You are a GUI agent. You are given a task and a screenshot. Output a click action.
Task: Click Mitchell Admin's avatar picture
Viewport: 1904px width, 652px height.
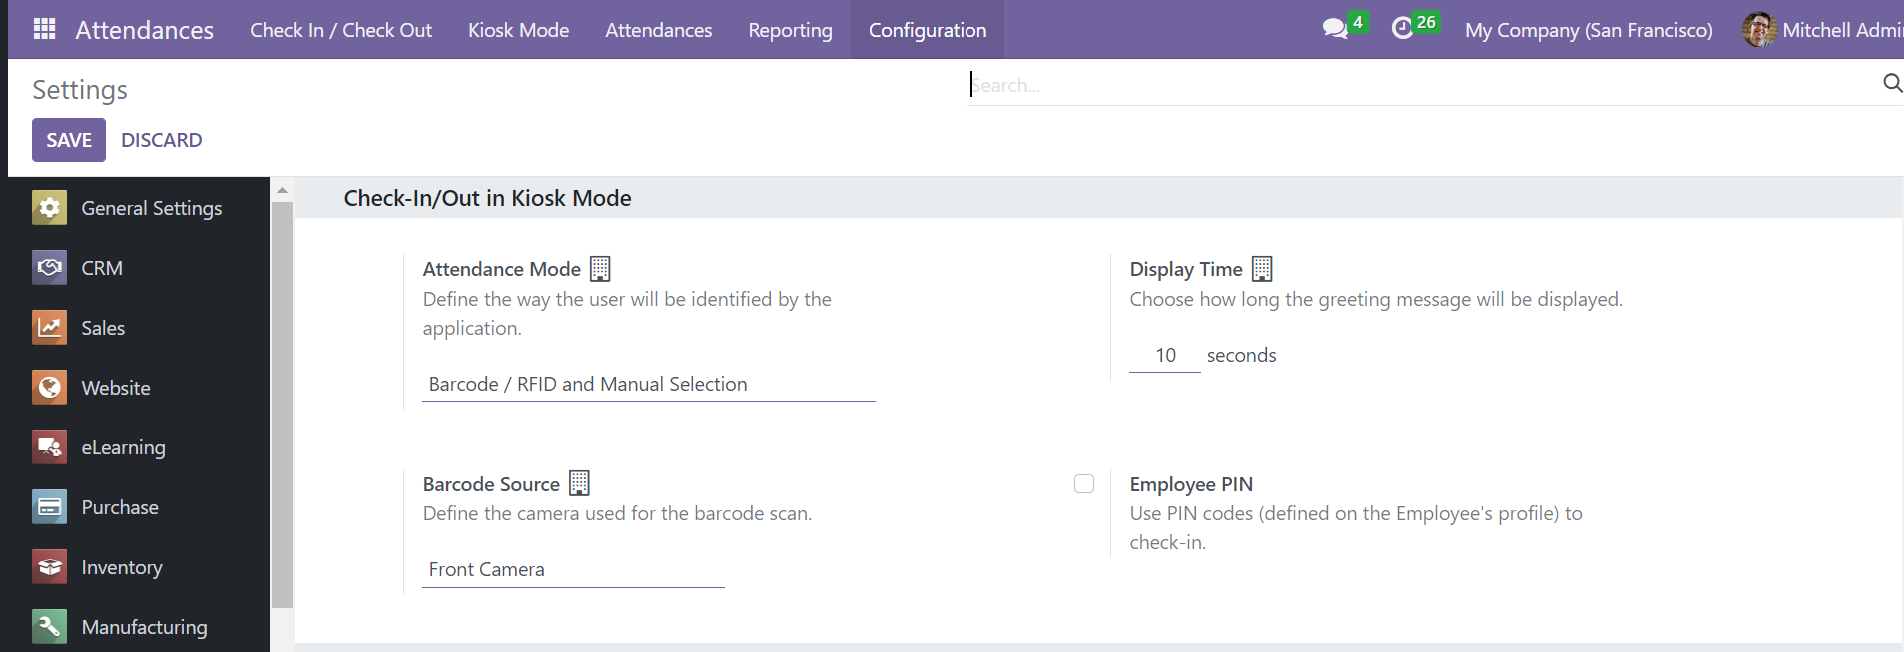tap(1759, 30)
